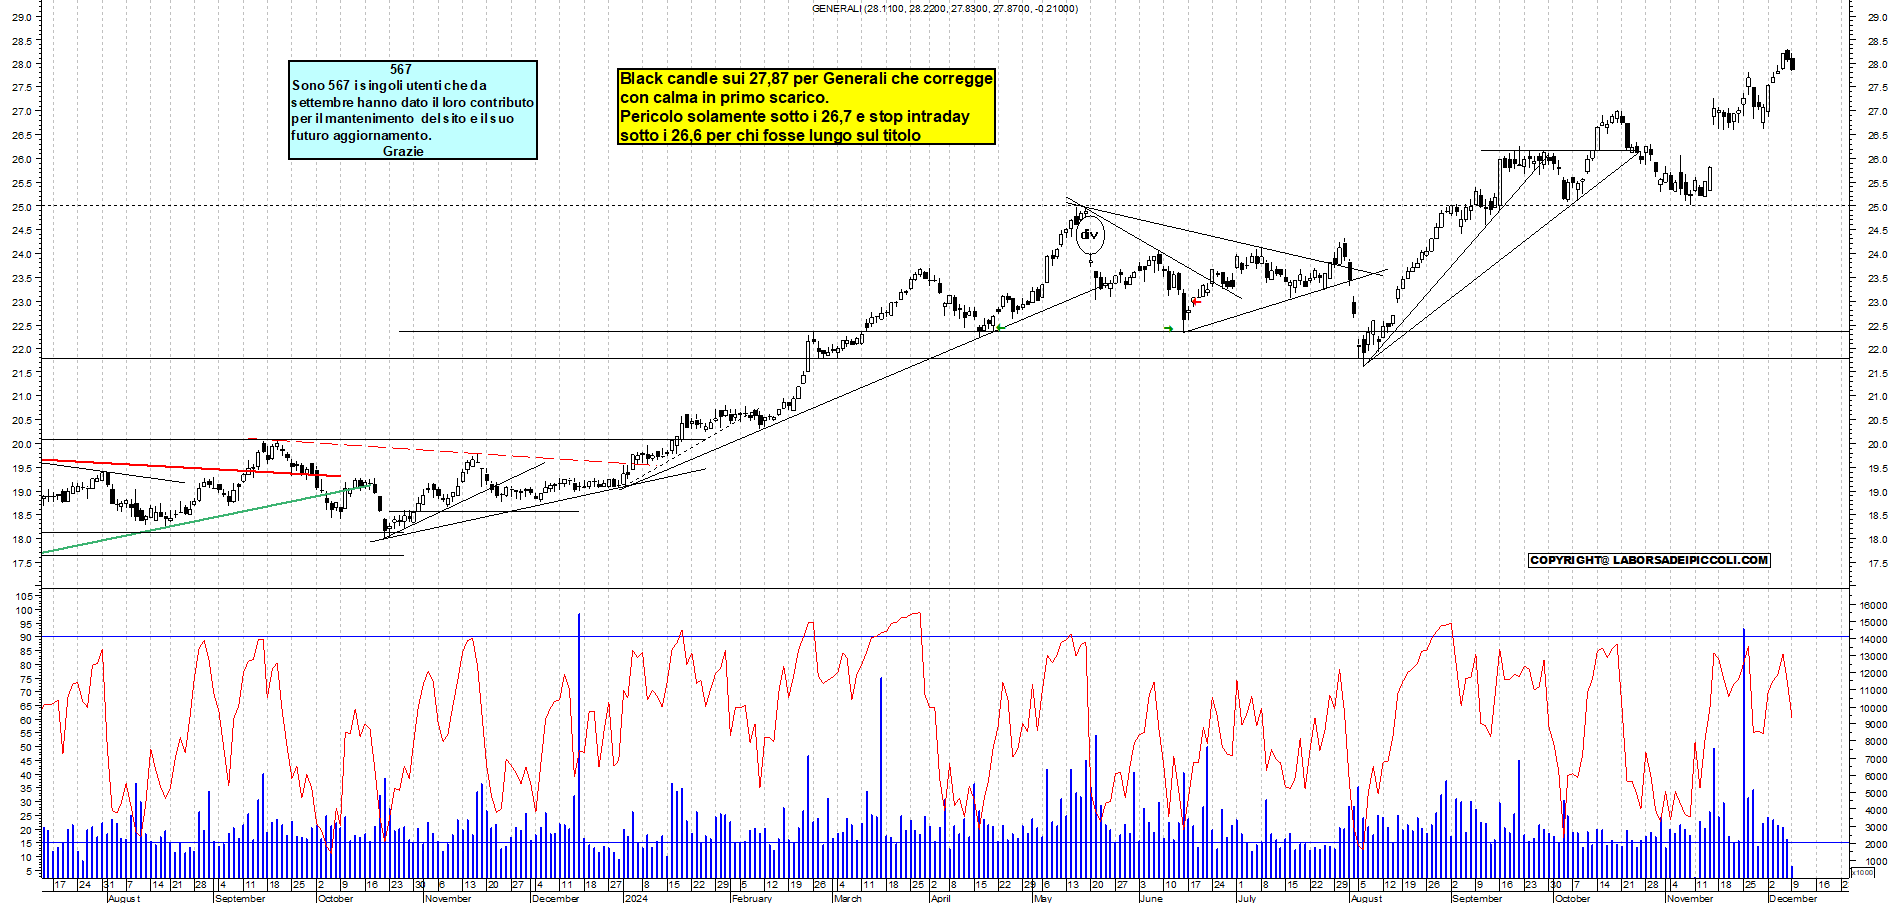Click the 'Grazie' line in the cyan box
The image size is (1890, 903).
[403, 151]
